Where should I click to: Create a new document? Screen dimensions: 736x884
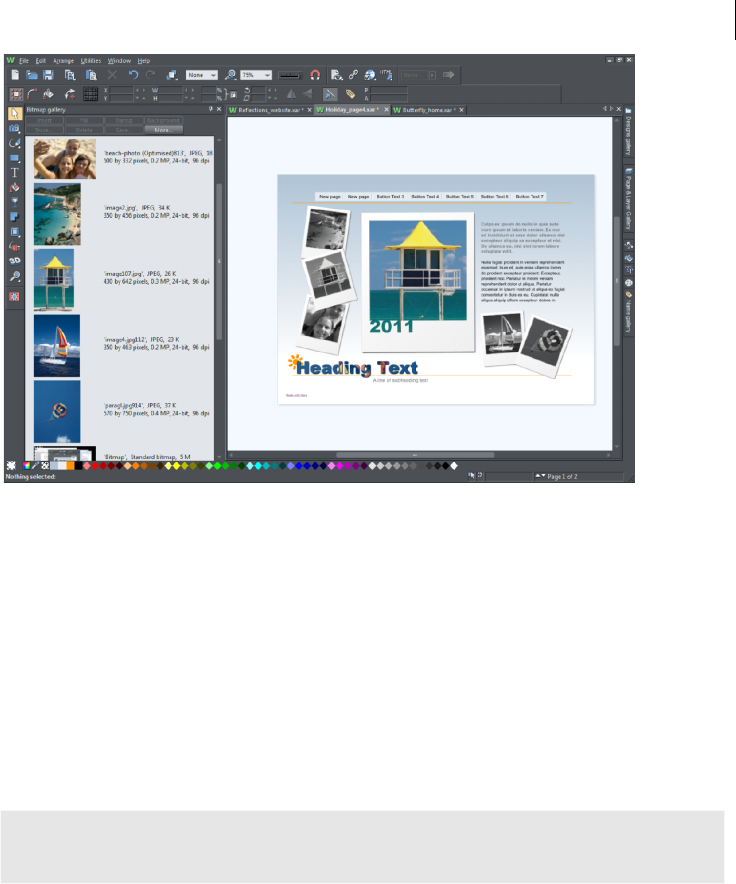click(x=15, y=75)
